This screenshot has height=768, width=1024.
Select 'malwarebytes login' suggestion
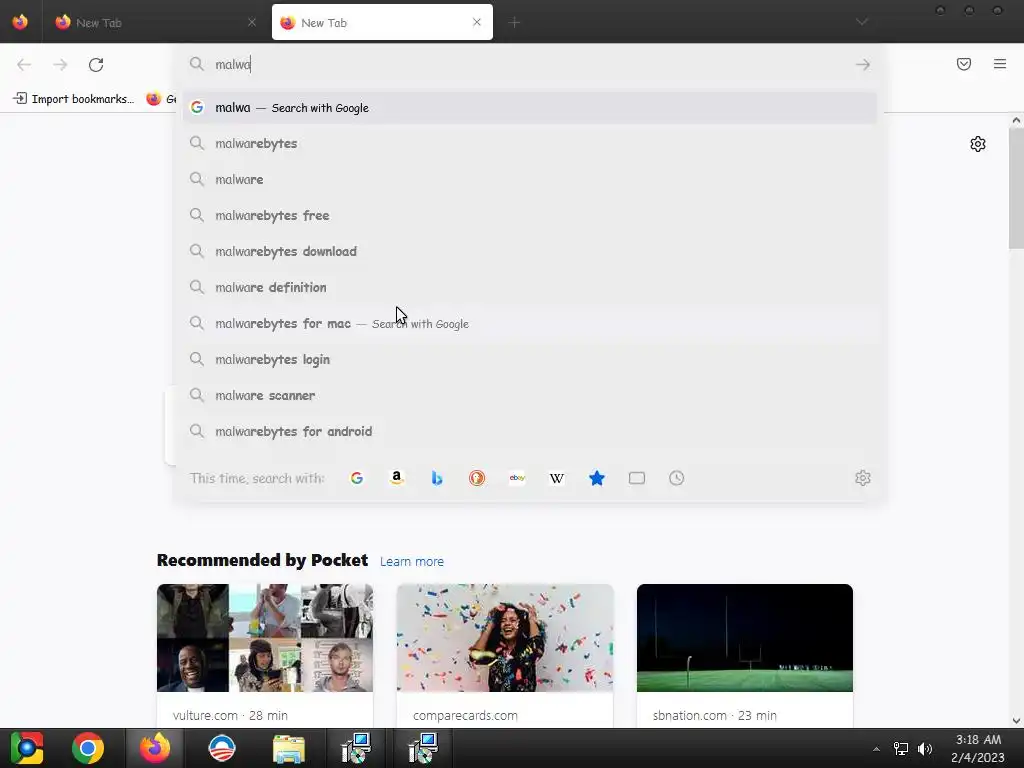pos(530,359)
